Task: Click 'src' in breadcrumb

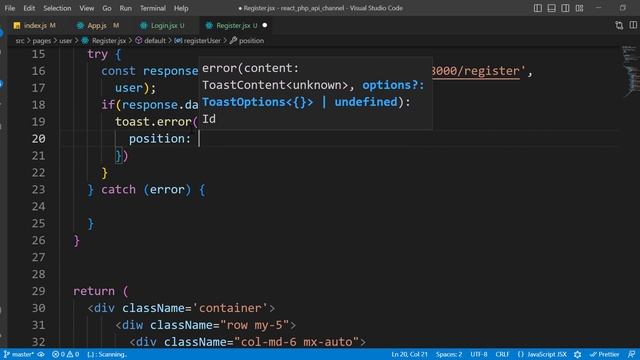Action: (20, 41)
